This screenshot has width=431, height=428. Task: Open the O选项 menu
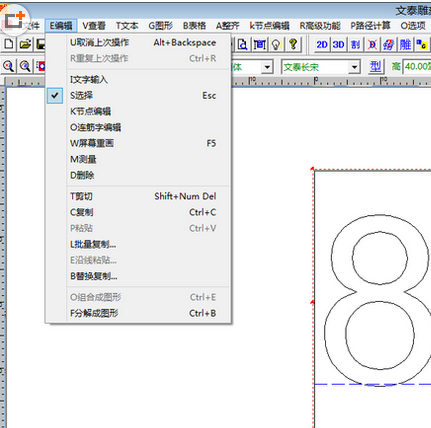(413, 26)
